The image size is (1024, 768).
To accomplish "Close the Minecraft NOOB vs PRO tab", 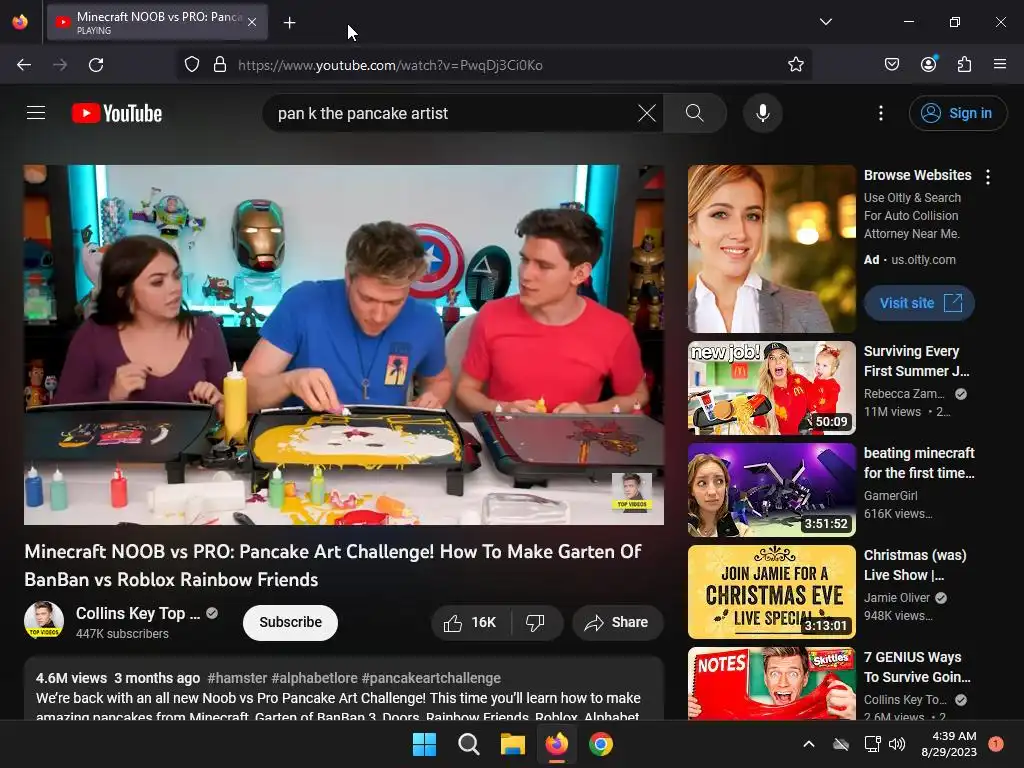I will click(252, 23).
